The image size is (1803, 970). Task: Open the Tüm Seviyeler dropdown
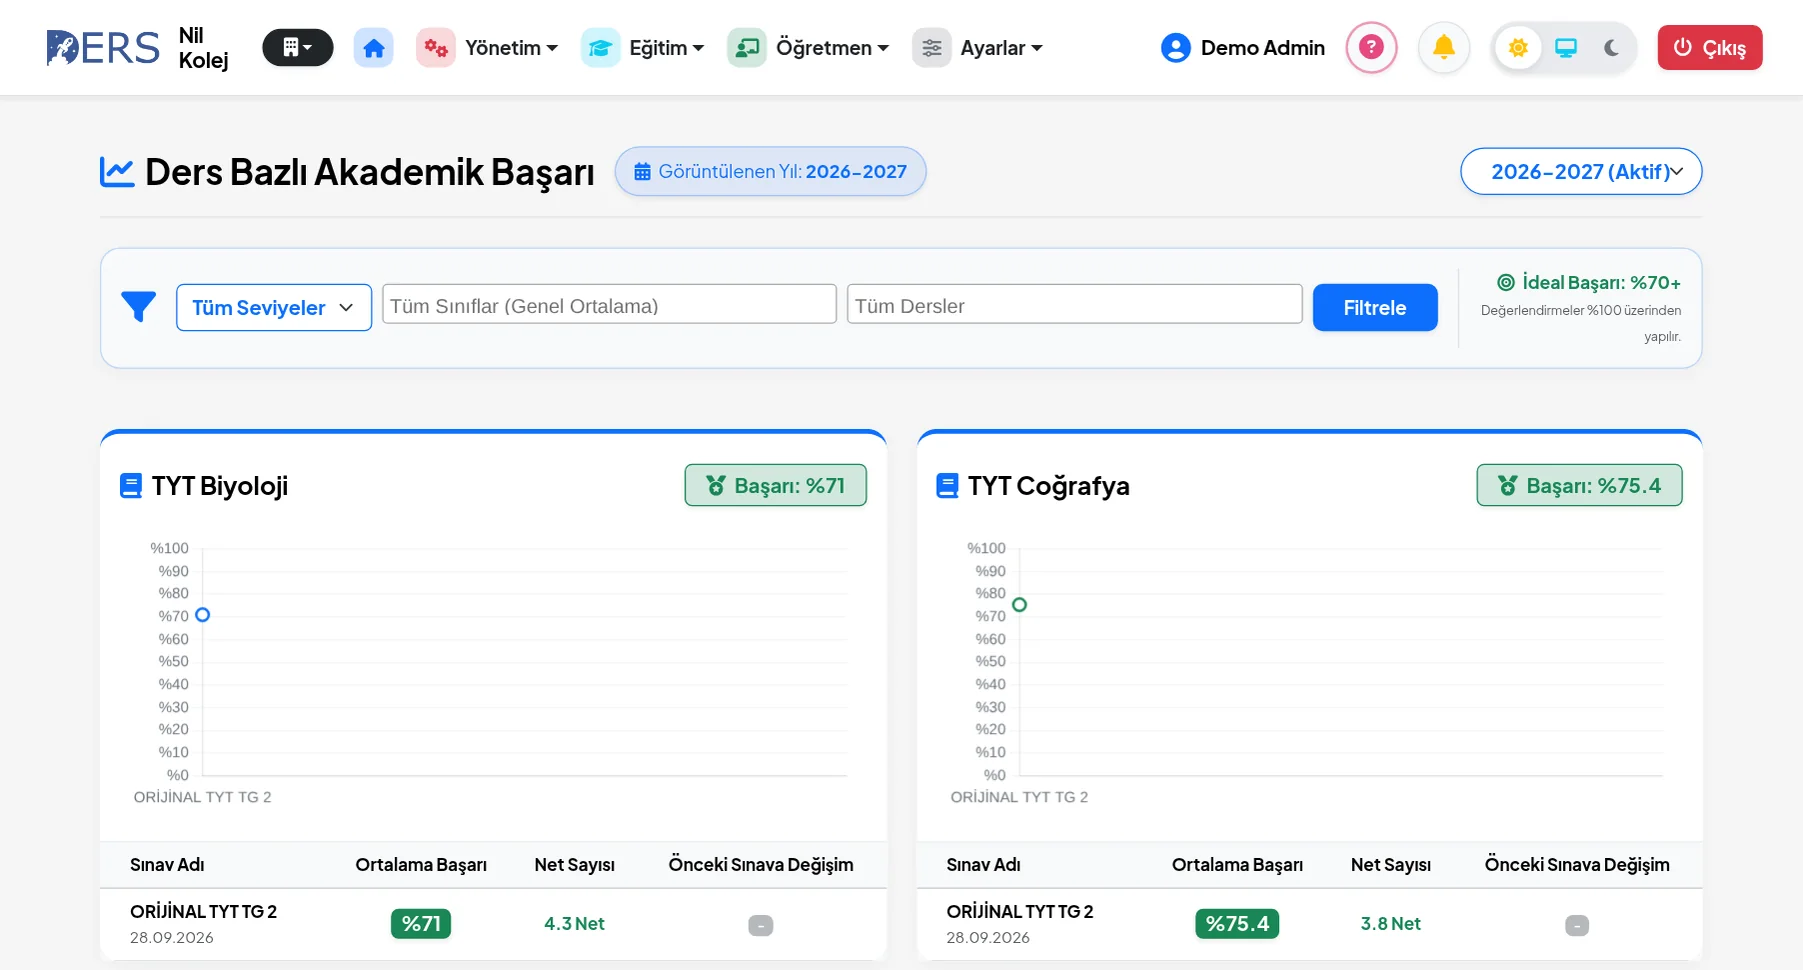point(274,308)
